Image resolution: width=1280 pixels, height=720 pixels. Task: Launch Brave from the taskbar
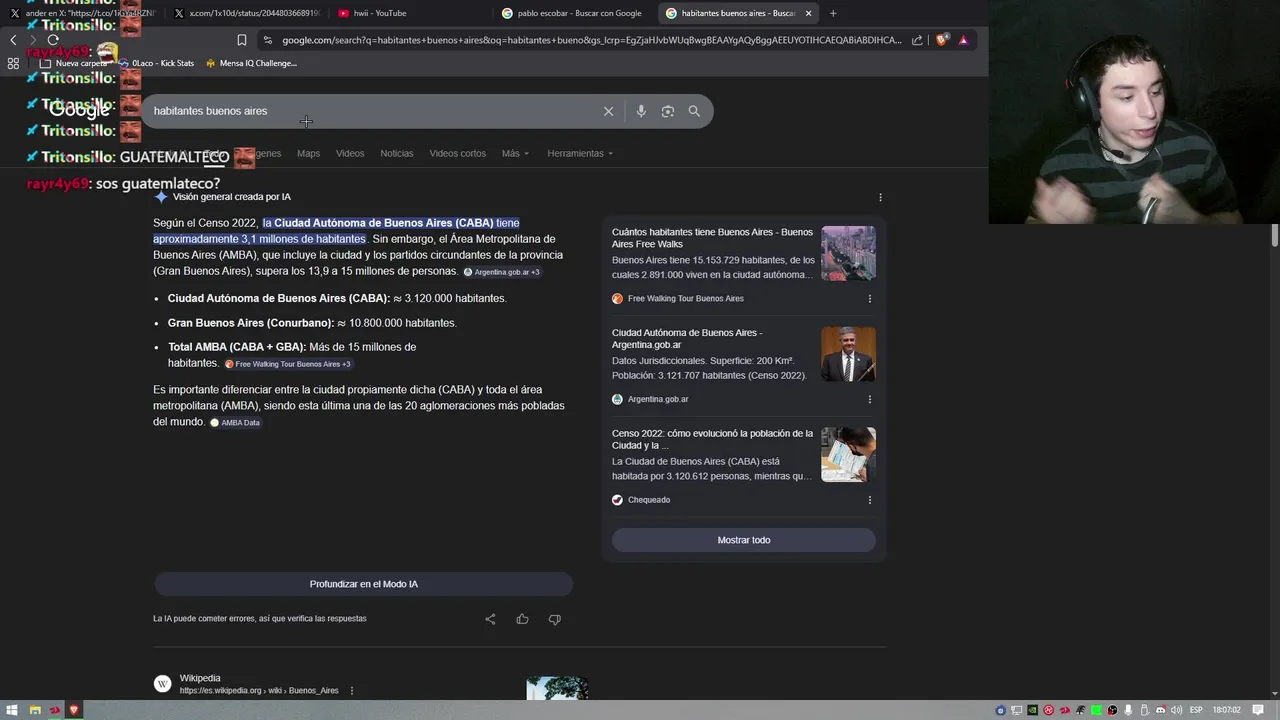point(74,710)
